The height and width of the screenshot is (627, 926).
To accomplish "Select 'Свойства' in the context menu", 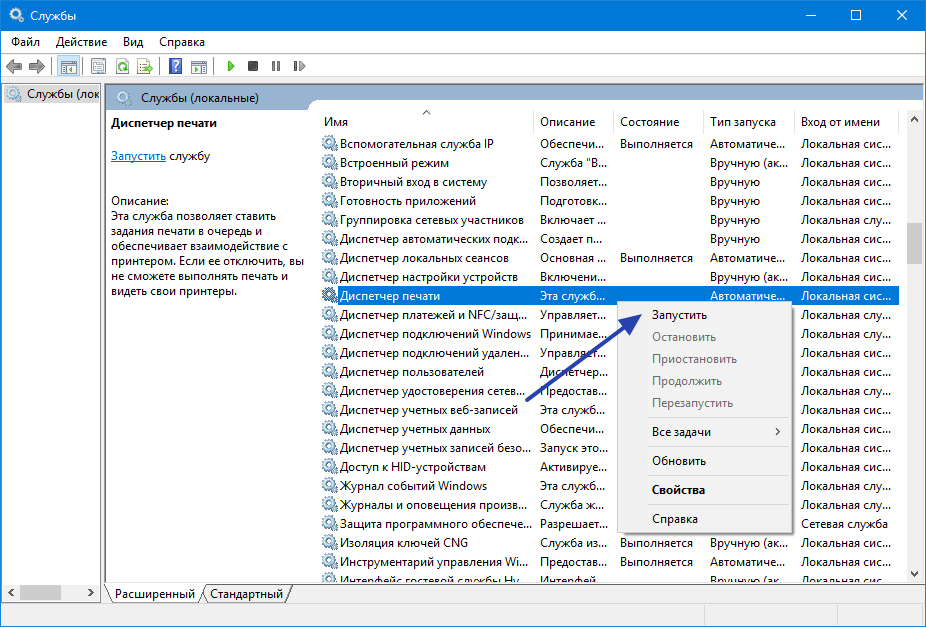I will 678,490.
